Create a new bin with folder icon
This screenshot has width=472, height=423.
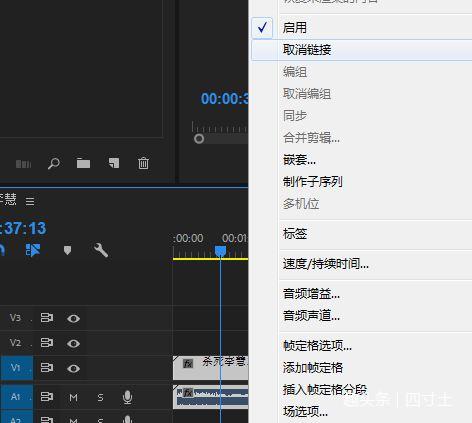pos(83,163)
